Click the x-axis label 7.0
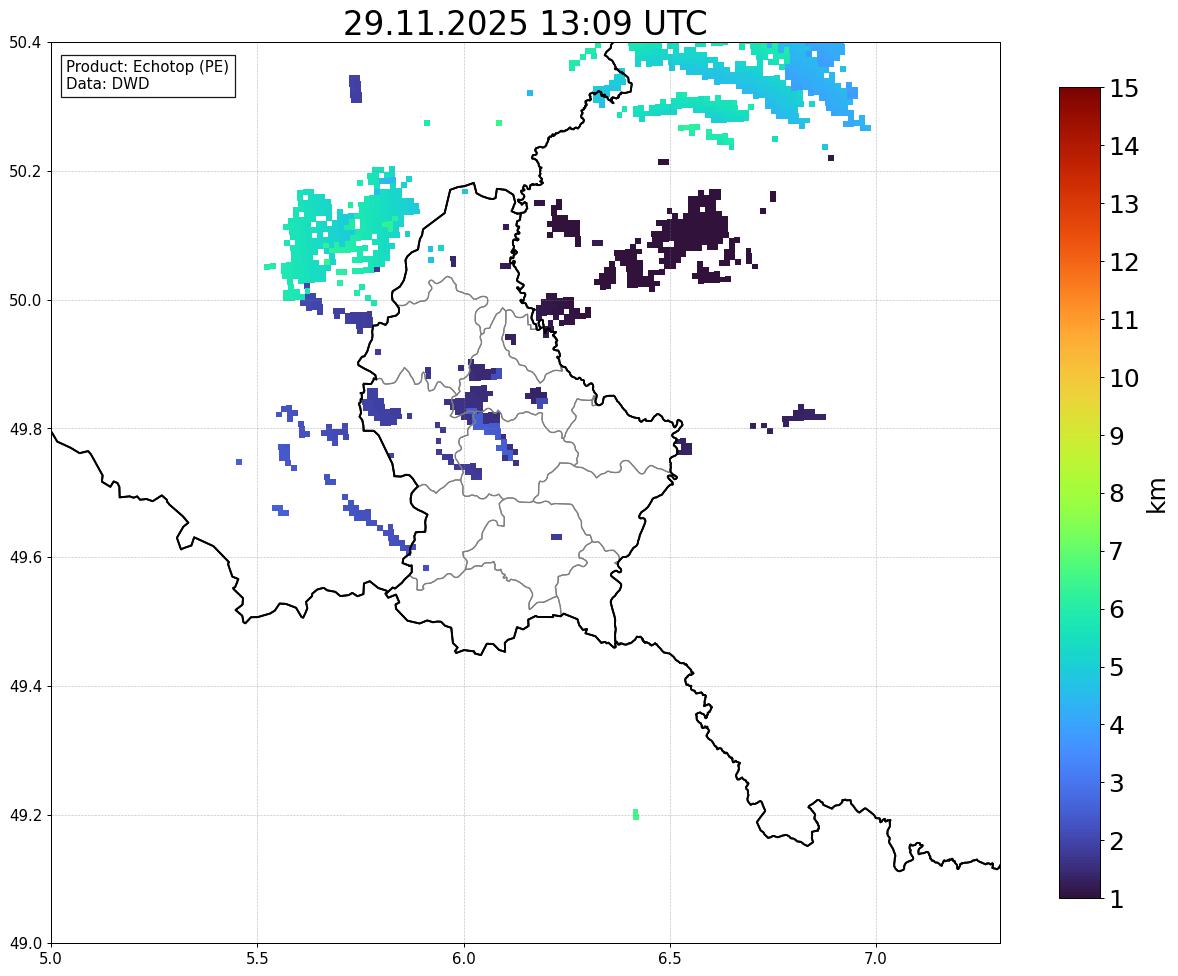Viewport: 1178px width, 976px height. (x=877, y=959)
